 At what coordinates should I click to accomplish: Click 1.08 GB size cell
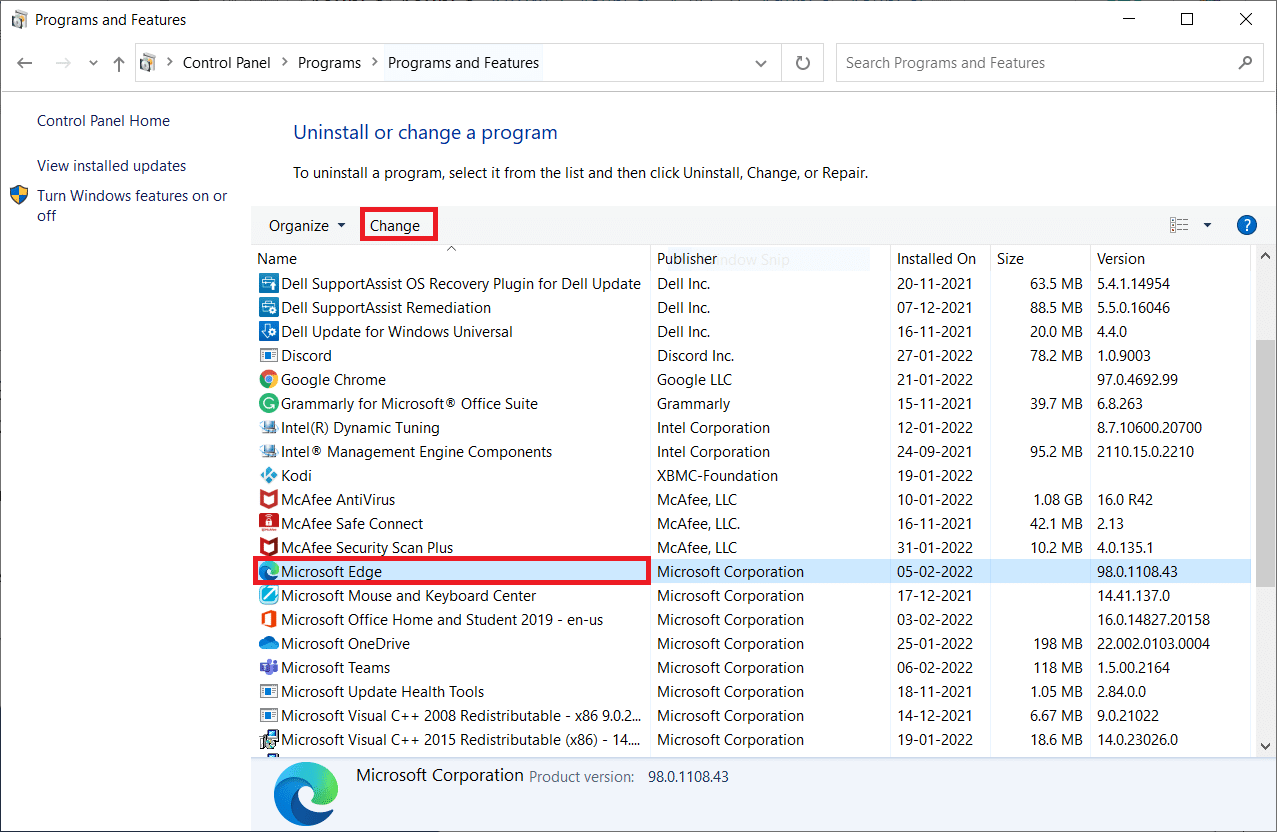pos(1056,500)
